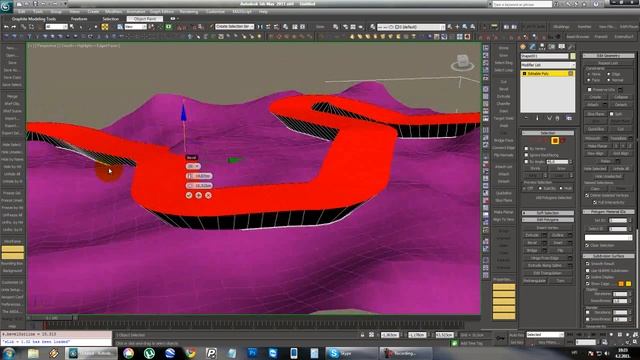Select Element sub-object level icon
This screenshot has width=640, height=360.
click(x=563, y=140)
